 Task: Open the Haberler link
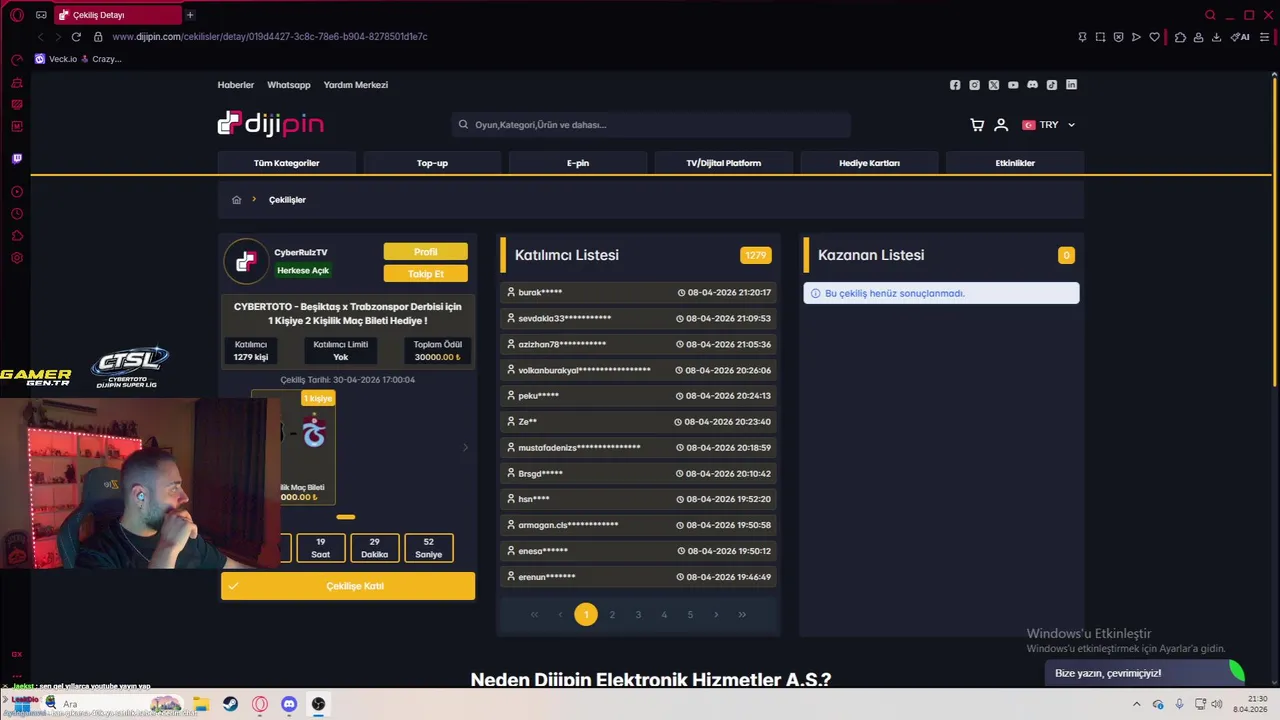[x=236, y=85]
